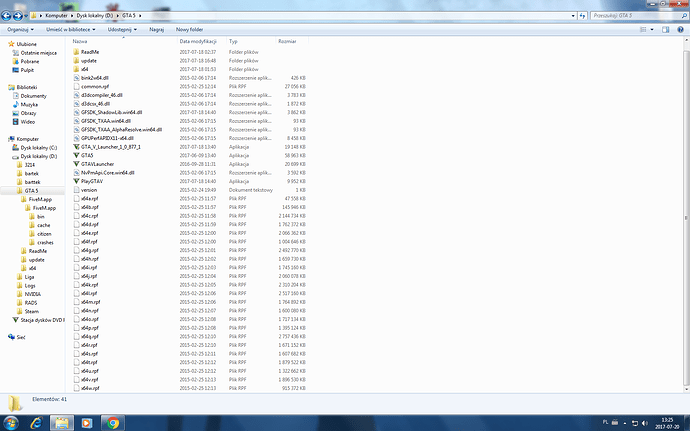Sort by the Rozmiar column header
Screen dimensions: 690x431
click(x=292, y=41)
